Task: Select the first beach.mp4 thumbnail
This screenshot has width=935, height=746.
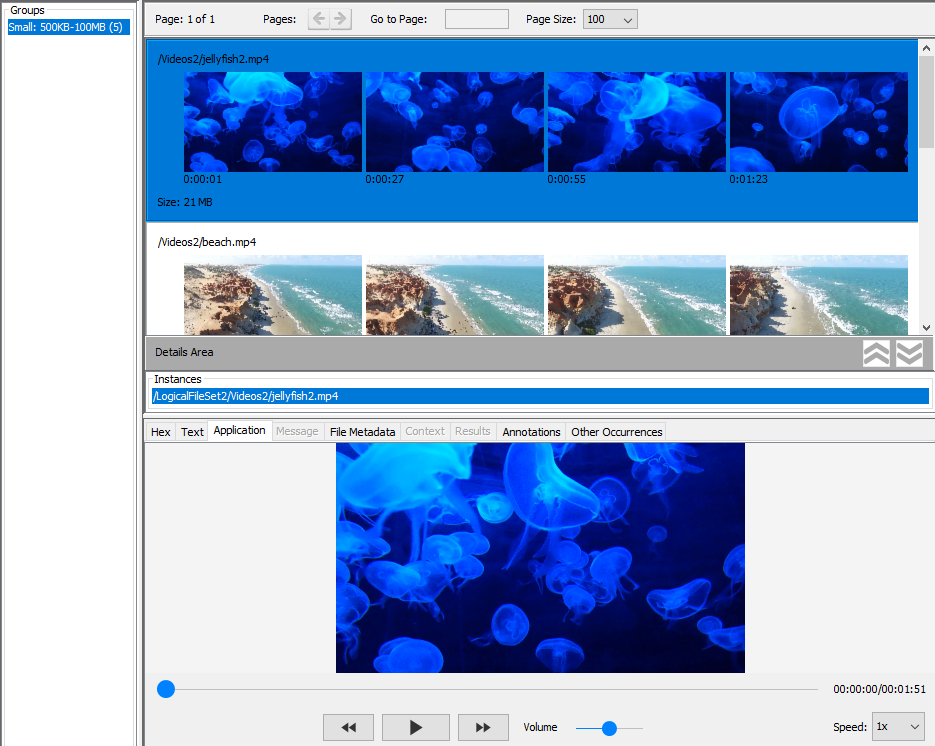Action: (272, 295)
